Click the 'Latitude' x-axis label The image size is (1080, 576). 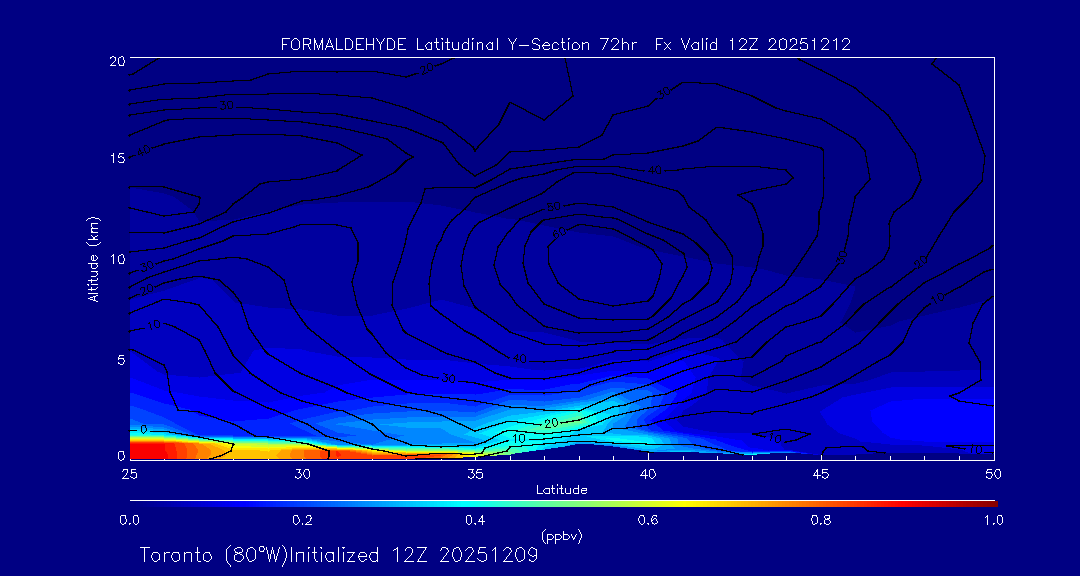click(561, 489)
